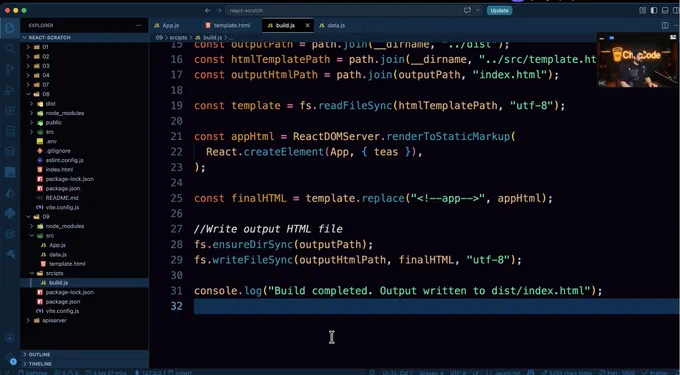This screenshot has height=375, width=680.
Task: Expand folder 04
Action: tap(85, 75)
